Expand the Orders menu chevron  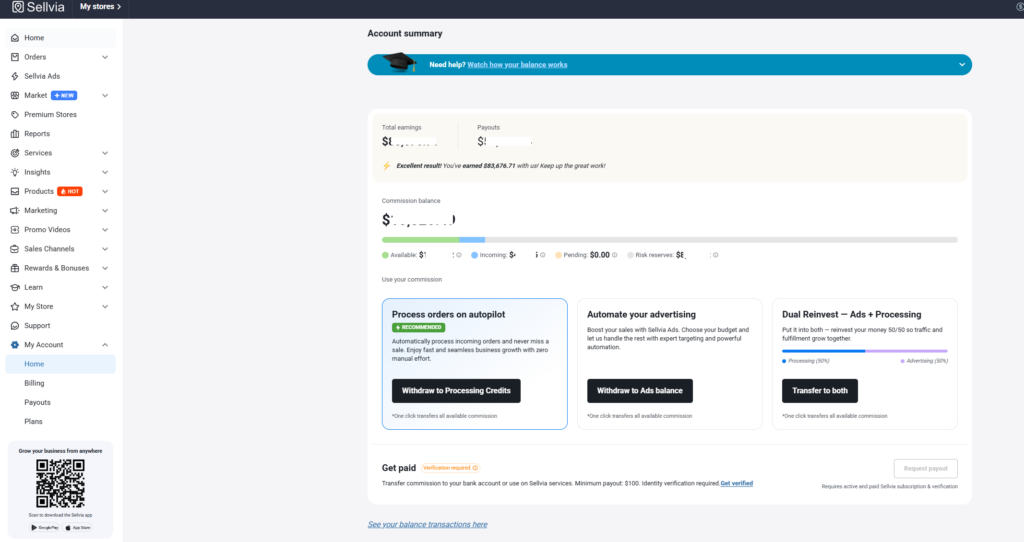pos(105,57)
